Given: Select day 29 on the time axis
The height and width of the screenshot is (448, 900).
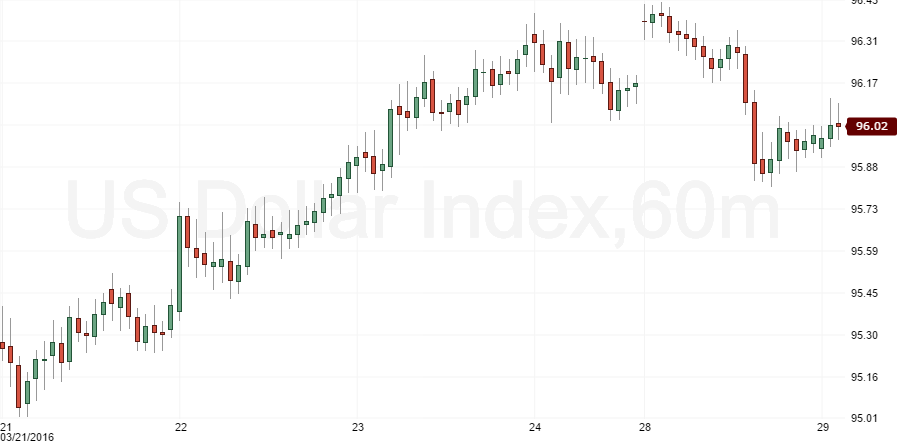Looking at the screenshot, I should click(x=821, y=427).
